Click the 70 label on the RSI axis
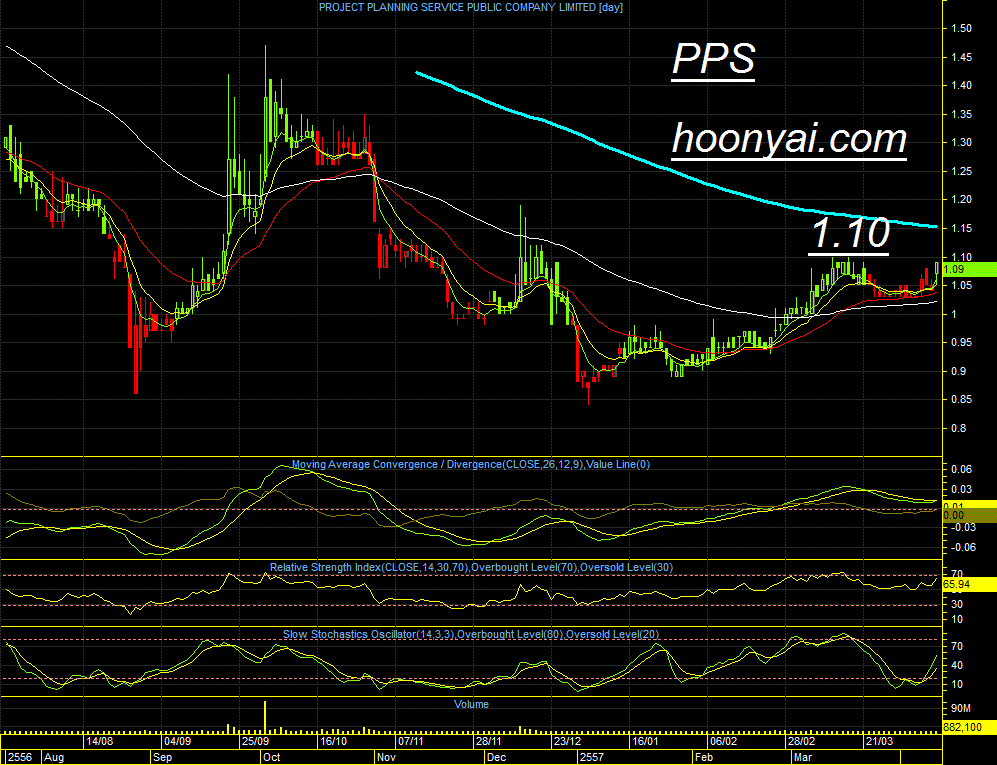 tap(957, 574)
